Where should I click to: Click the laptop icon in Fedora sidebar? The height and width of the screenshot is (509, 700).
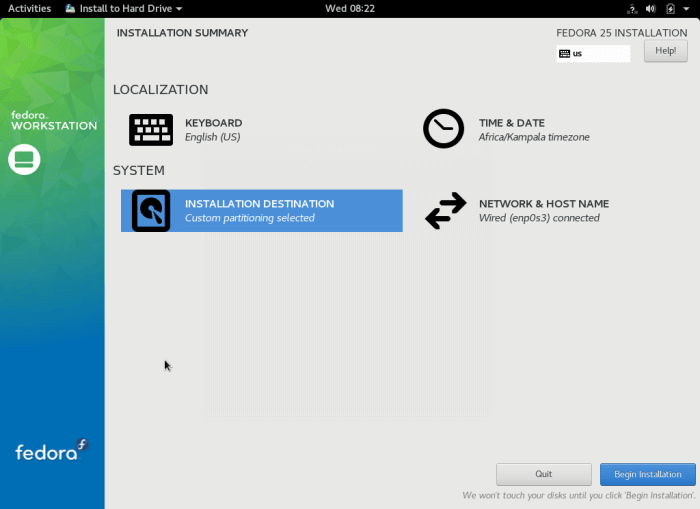tap(24, 159)
